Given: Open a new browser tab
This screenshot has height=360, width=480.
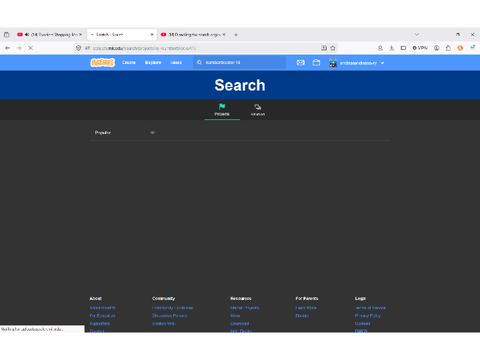Looking at the screenshot, I should (236, 35).
